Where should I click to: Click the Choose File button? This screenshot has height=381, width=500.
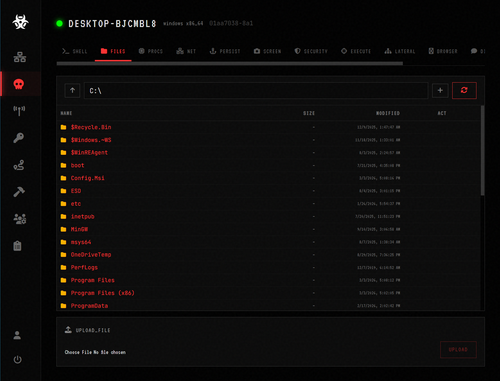pos(78,352)
